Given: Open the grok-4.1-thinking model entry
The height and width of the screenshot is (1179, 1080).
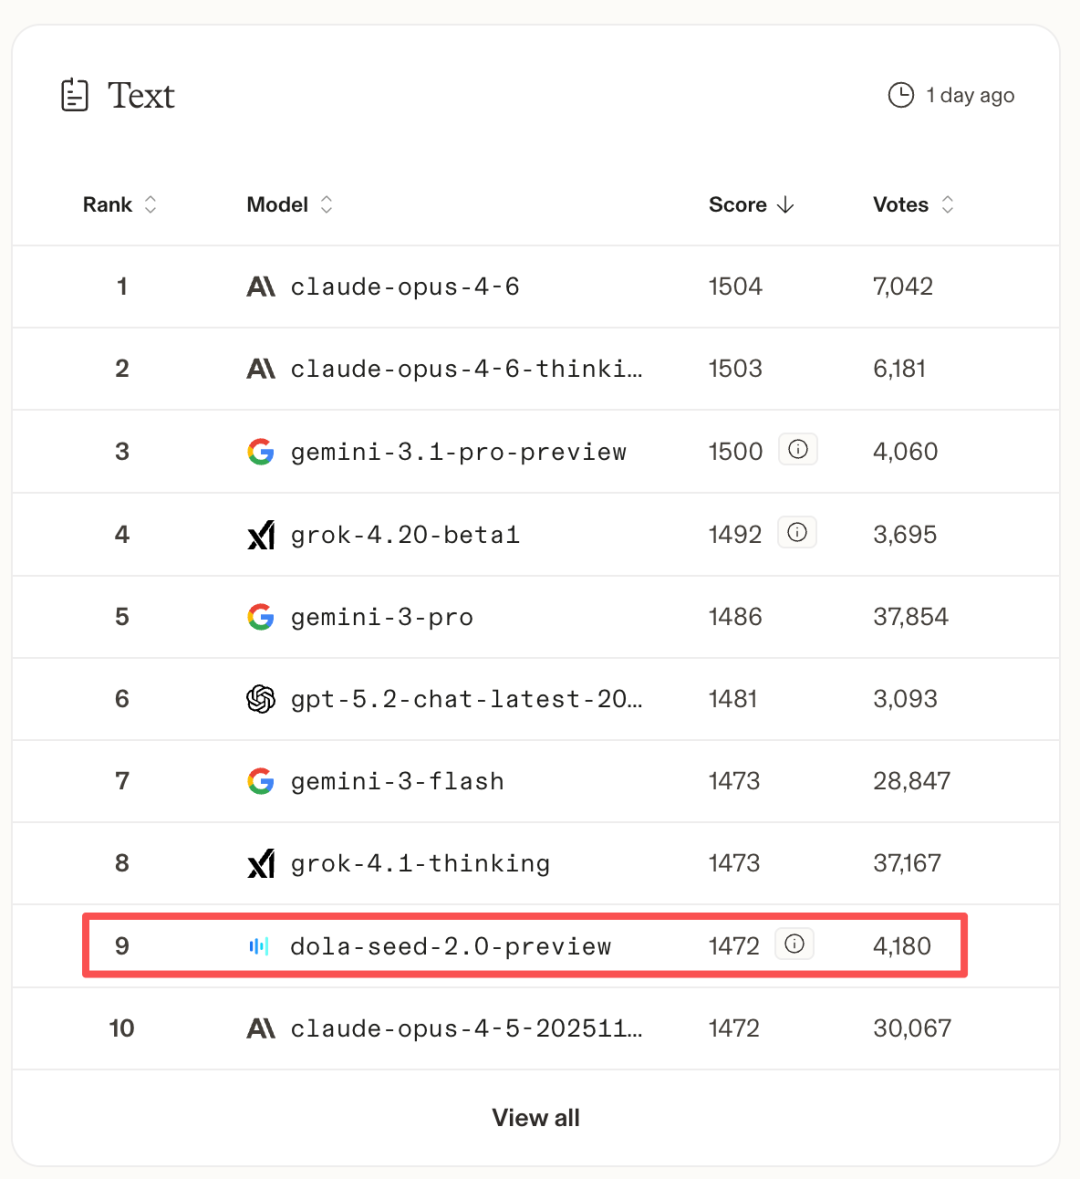Looking at the screenshot, I should pos(420,864).
